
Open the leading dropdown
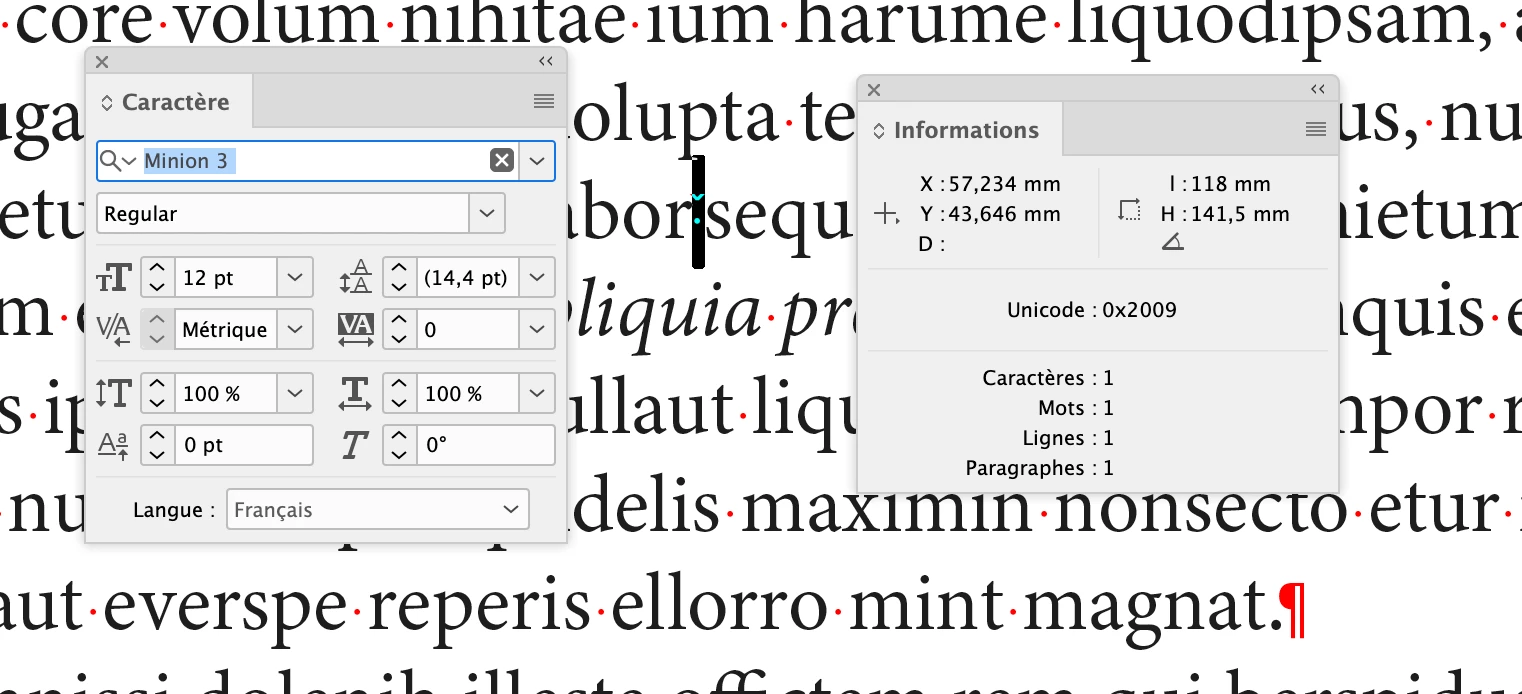[x=537, y=278]
